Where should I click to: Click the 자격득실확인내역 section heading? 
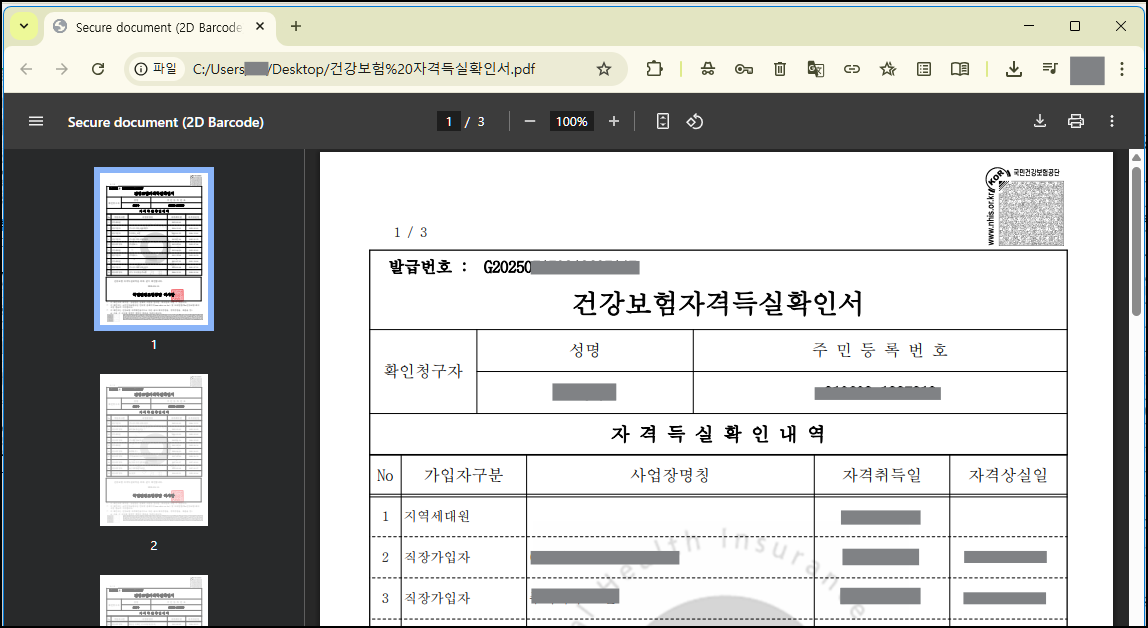point(718,434)
